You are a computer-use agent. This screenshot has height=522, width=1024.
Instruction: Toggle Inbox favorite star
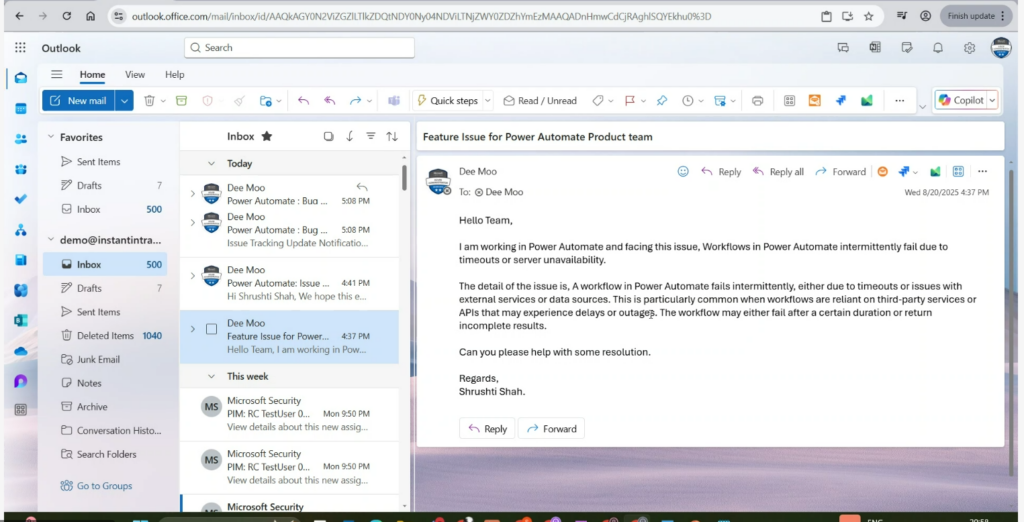[x=266, y=136]
